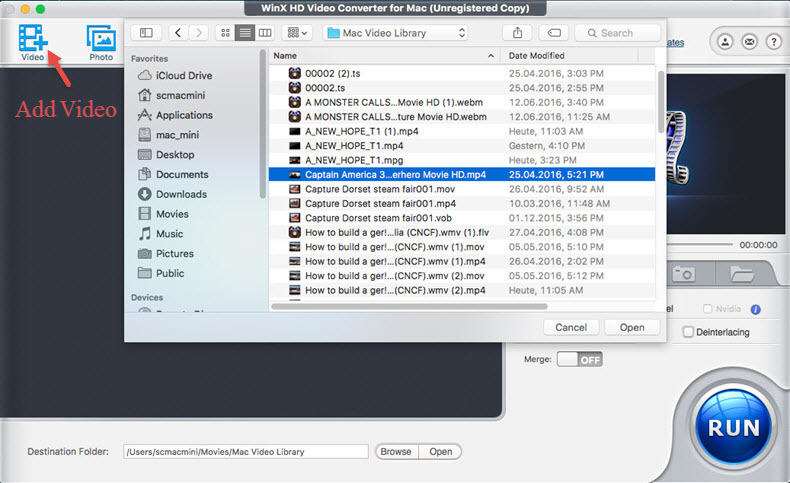Open Applications in the sidebar
The image size is (790, 483).
click(x=175, y=115)
